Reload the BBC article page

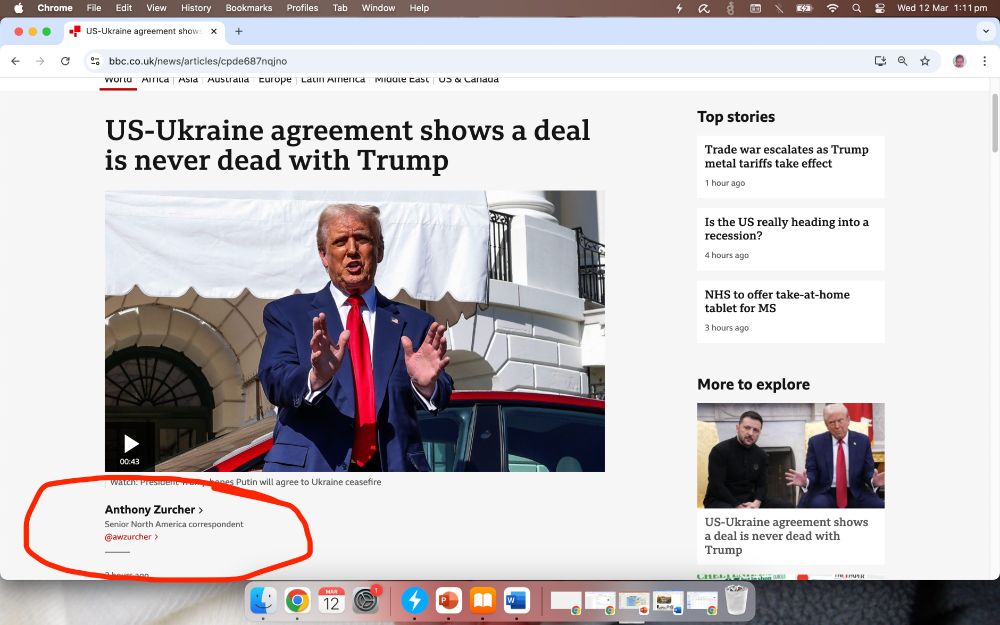tap(65, 61)
